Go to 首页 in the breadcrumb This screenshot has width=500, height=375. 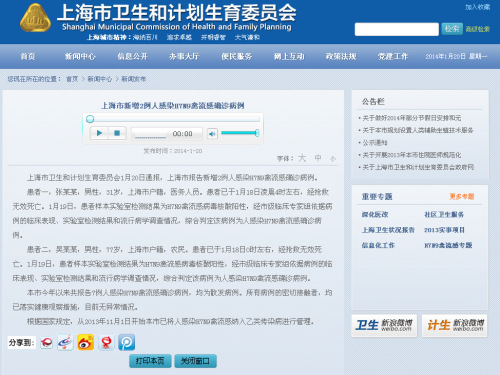[72, 79]
